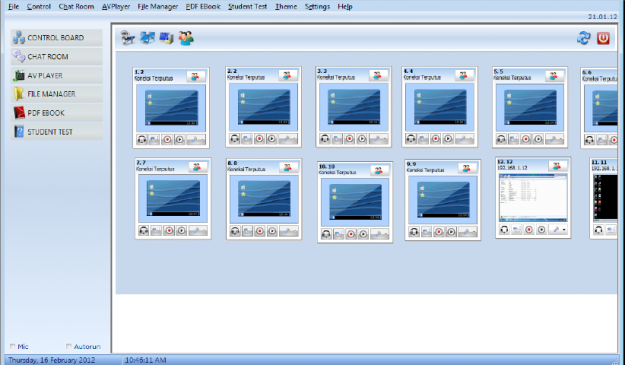
Task: Click the play button on student card 2
Action: coord(272,139)
